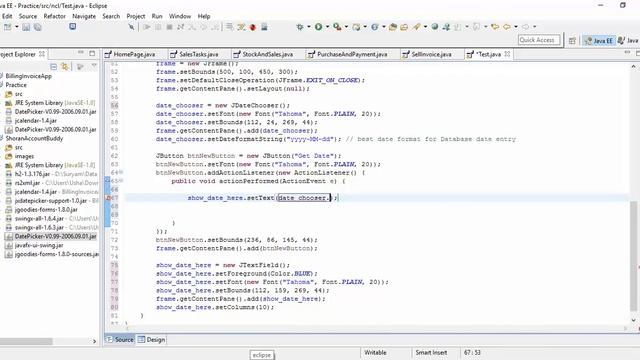
Task: Switch to the Java EE perspective
Action: point(599,40)
